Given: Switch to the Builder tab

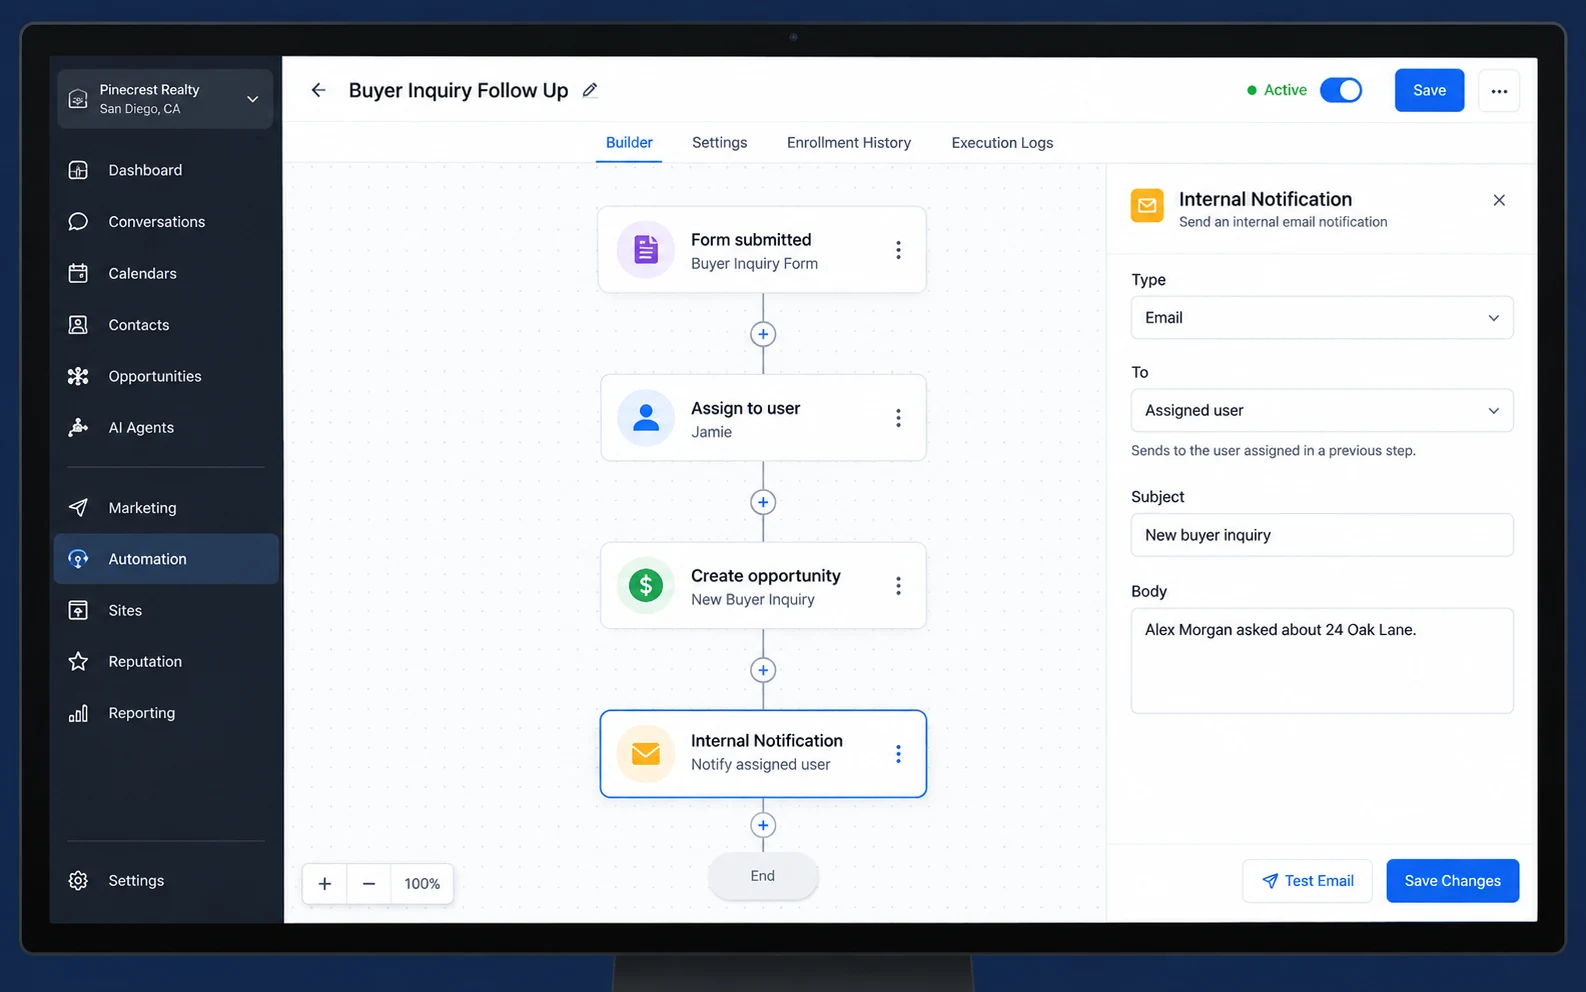Looking at the screenshot, I should pos(629,143).
